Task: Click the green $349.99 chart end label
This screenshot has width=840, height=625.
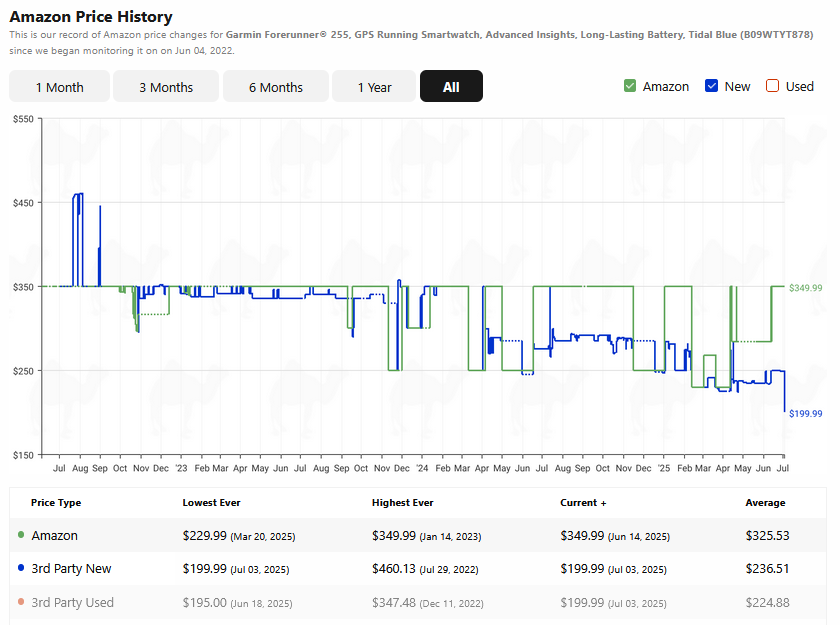Action: click(805, 288)
